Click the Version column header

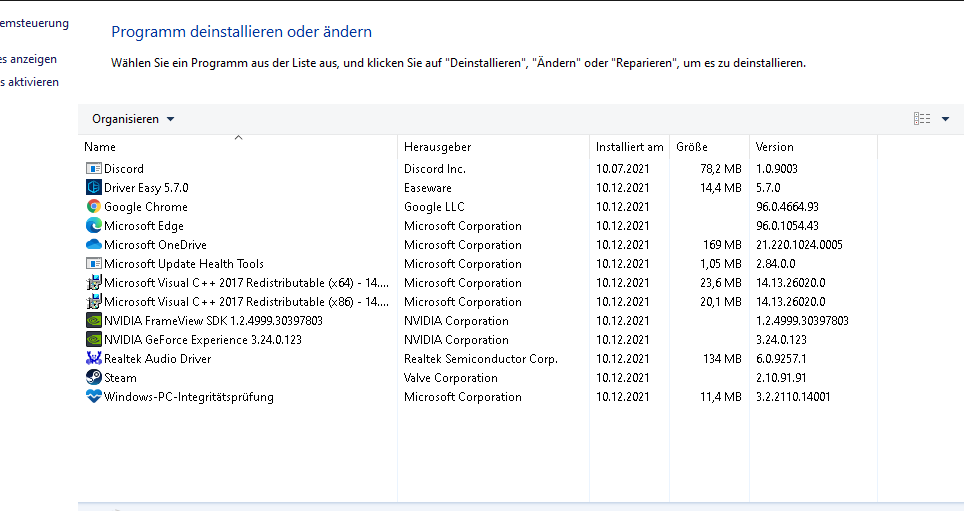(775, 147)
